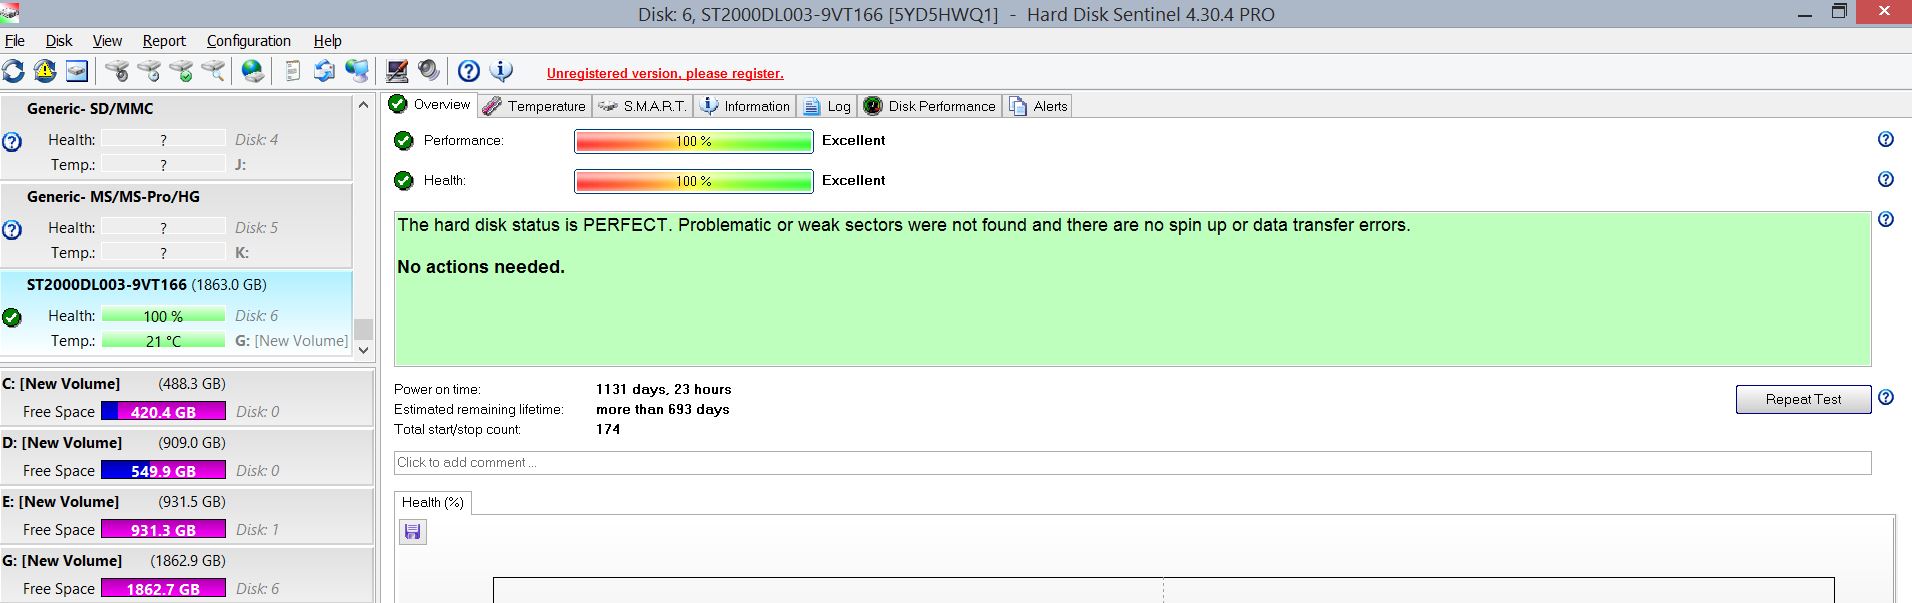The height and width of the screenshot is (603, 1912).
Task: Open the Disk menu
Action: [x=59, y=41]
